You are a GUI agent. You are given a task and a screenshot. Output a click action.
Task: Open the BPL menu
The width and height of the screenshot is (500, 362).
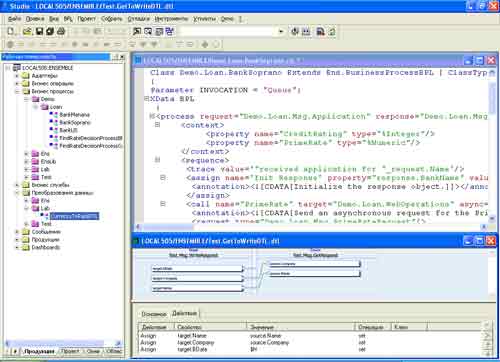[x=68, y=19]
